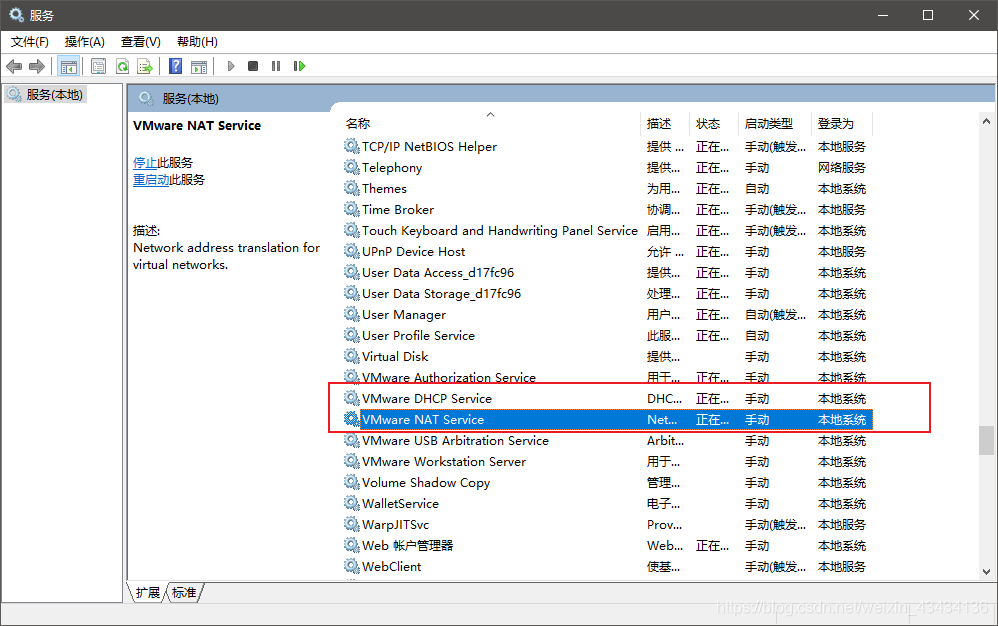Image resolution: width=998 pixels, height=626 pixels.
Task: Click the gear icon beside WalletService
Action: point(351,503)
